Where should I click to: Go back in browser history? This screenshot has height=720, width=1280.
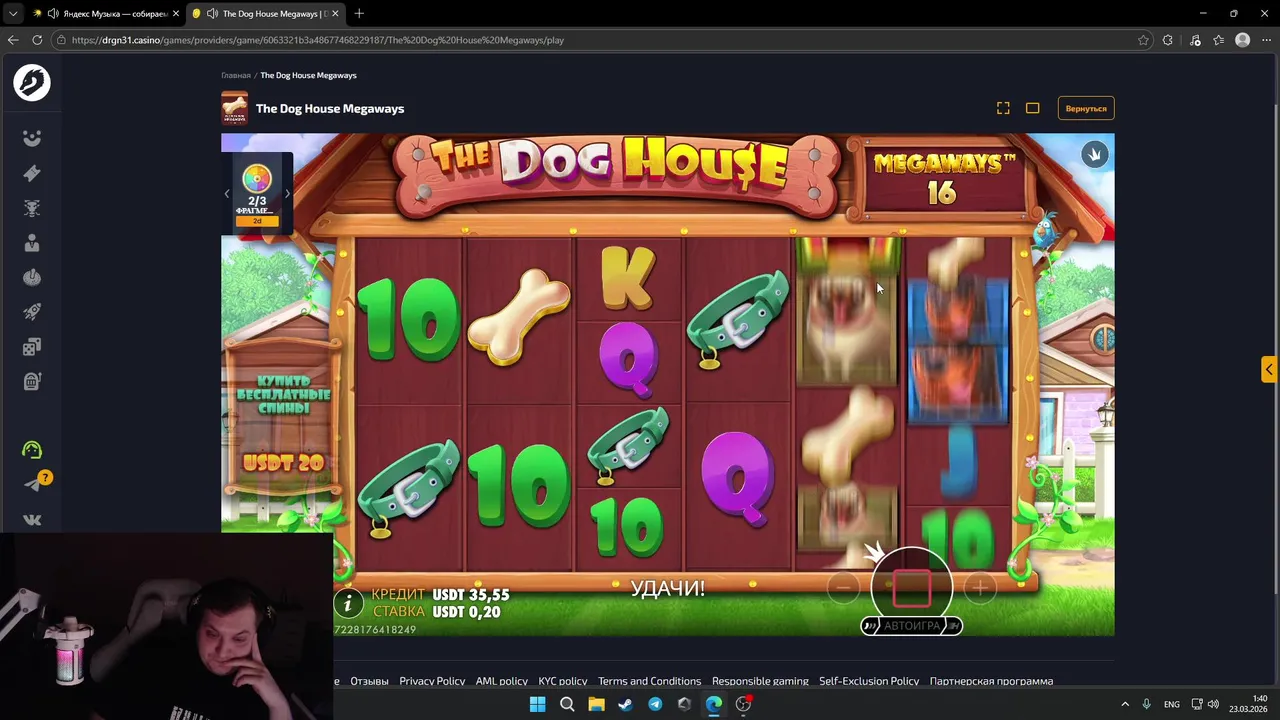pyautogui.click(x=13, y=40)
